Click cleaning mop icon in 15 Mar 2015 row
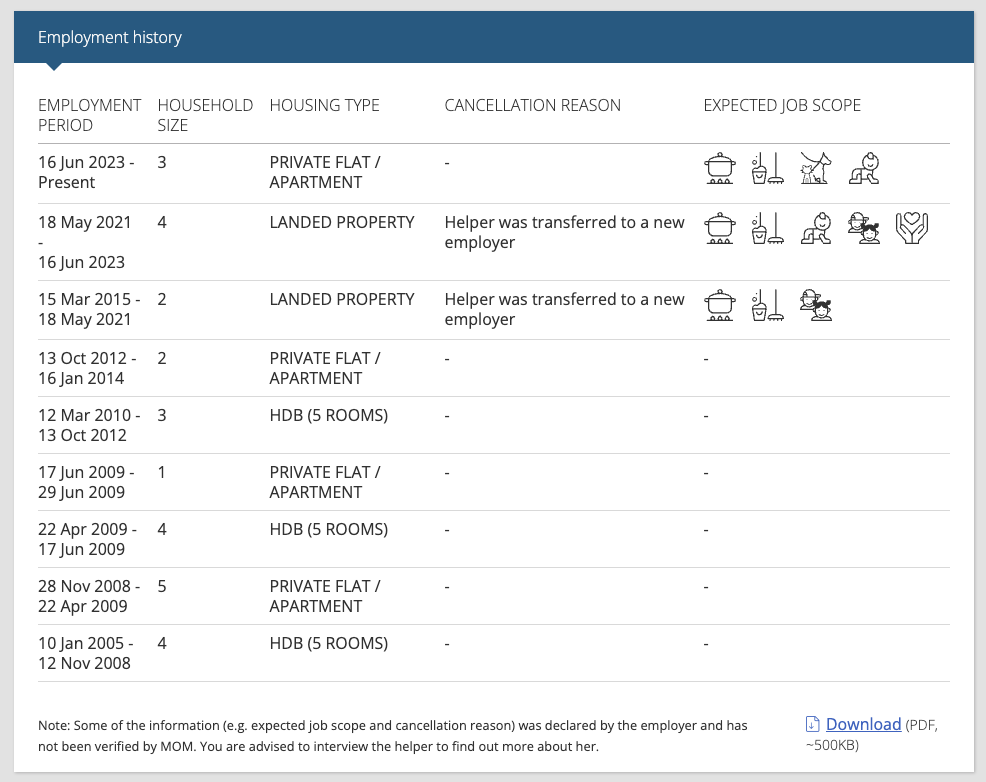The image size is (986, 782). [767, 305]
